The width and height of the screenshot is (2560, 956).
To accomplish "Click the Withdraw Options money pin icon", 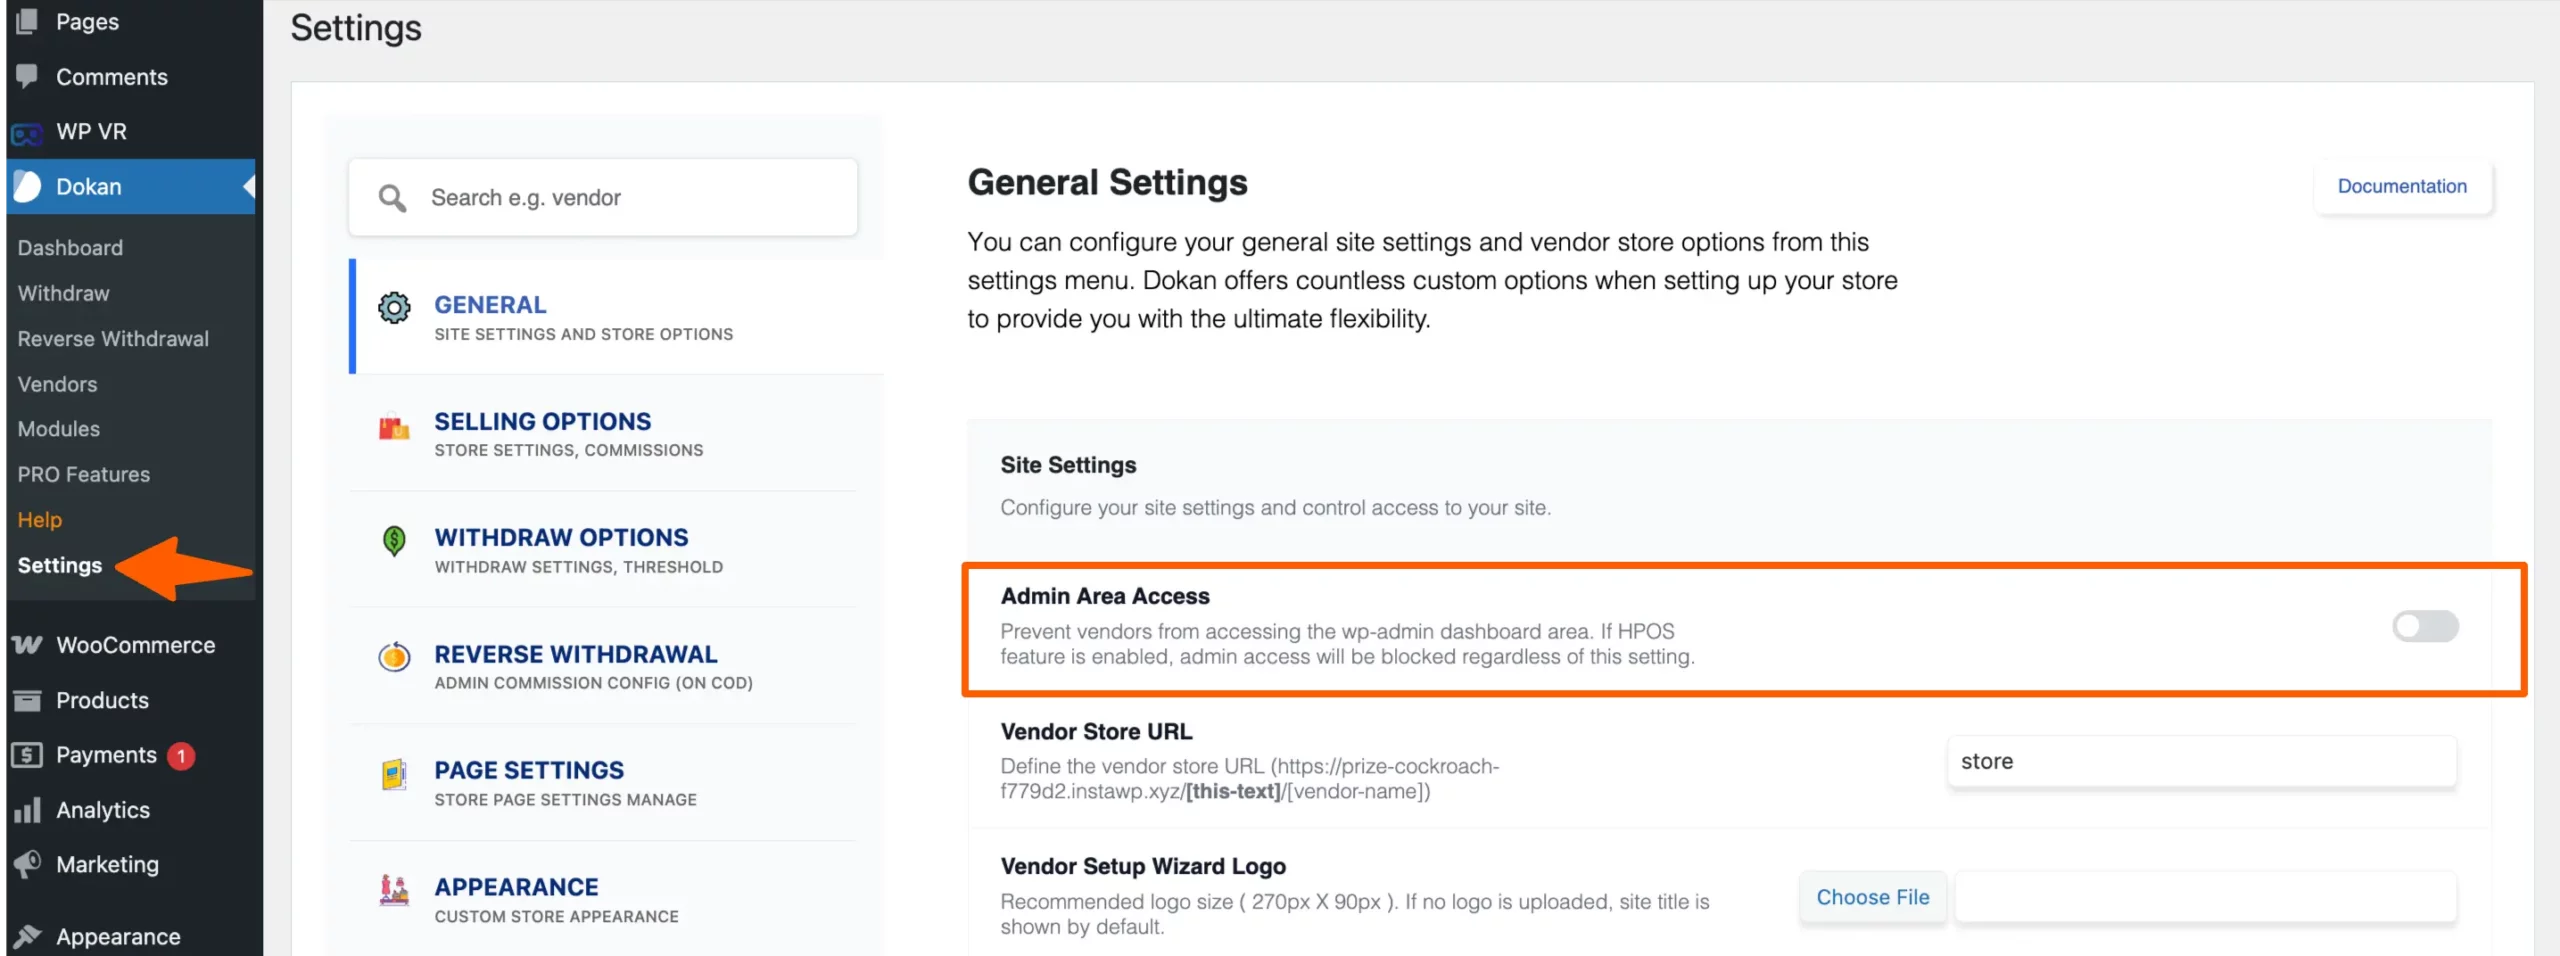I will click(x=394, y=542).
